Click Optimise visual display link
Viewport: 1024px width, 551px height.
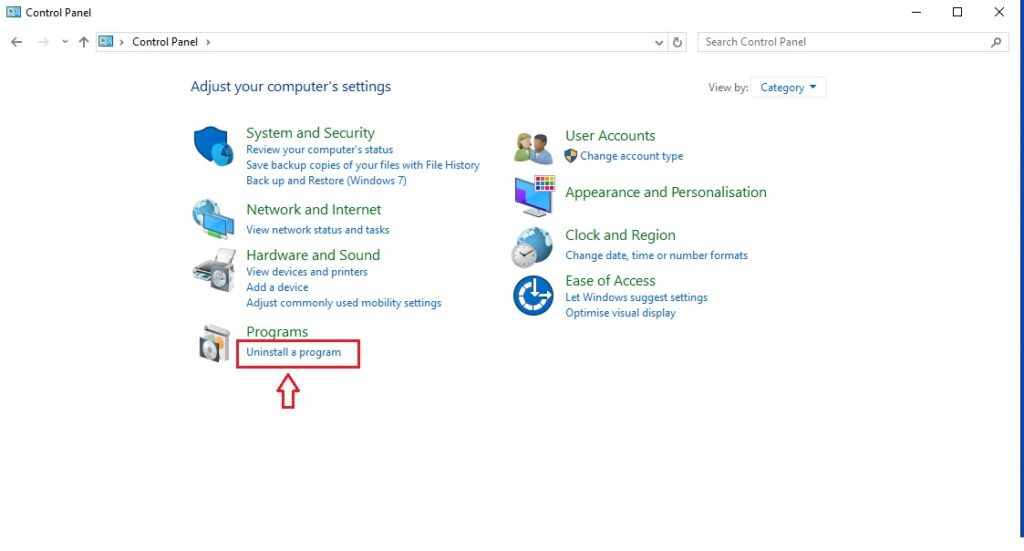(x=620, y=313)
